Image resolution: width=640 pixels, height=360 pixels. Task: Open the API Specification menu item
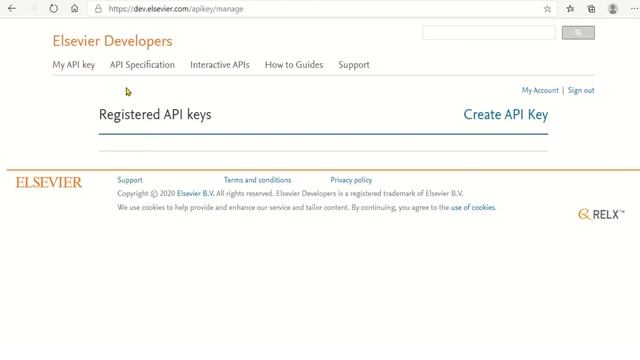click(x=142, y=65)
